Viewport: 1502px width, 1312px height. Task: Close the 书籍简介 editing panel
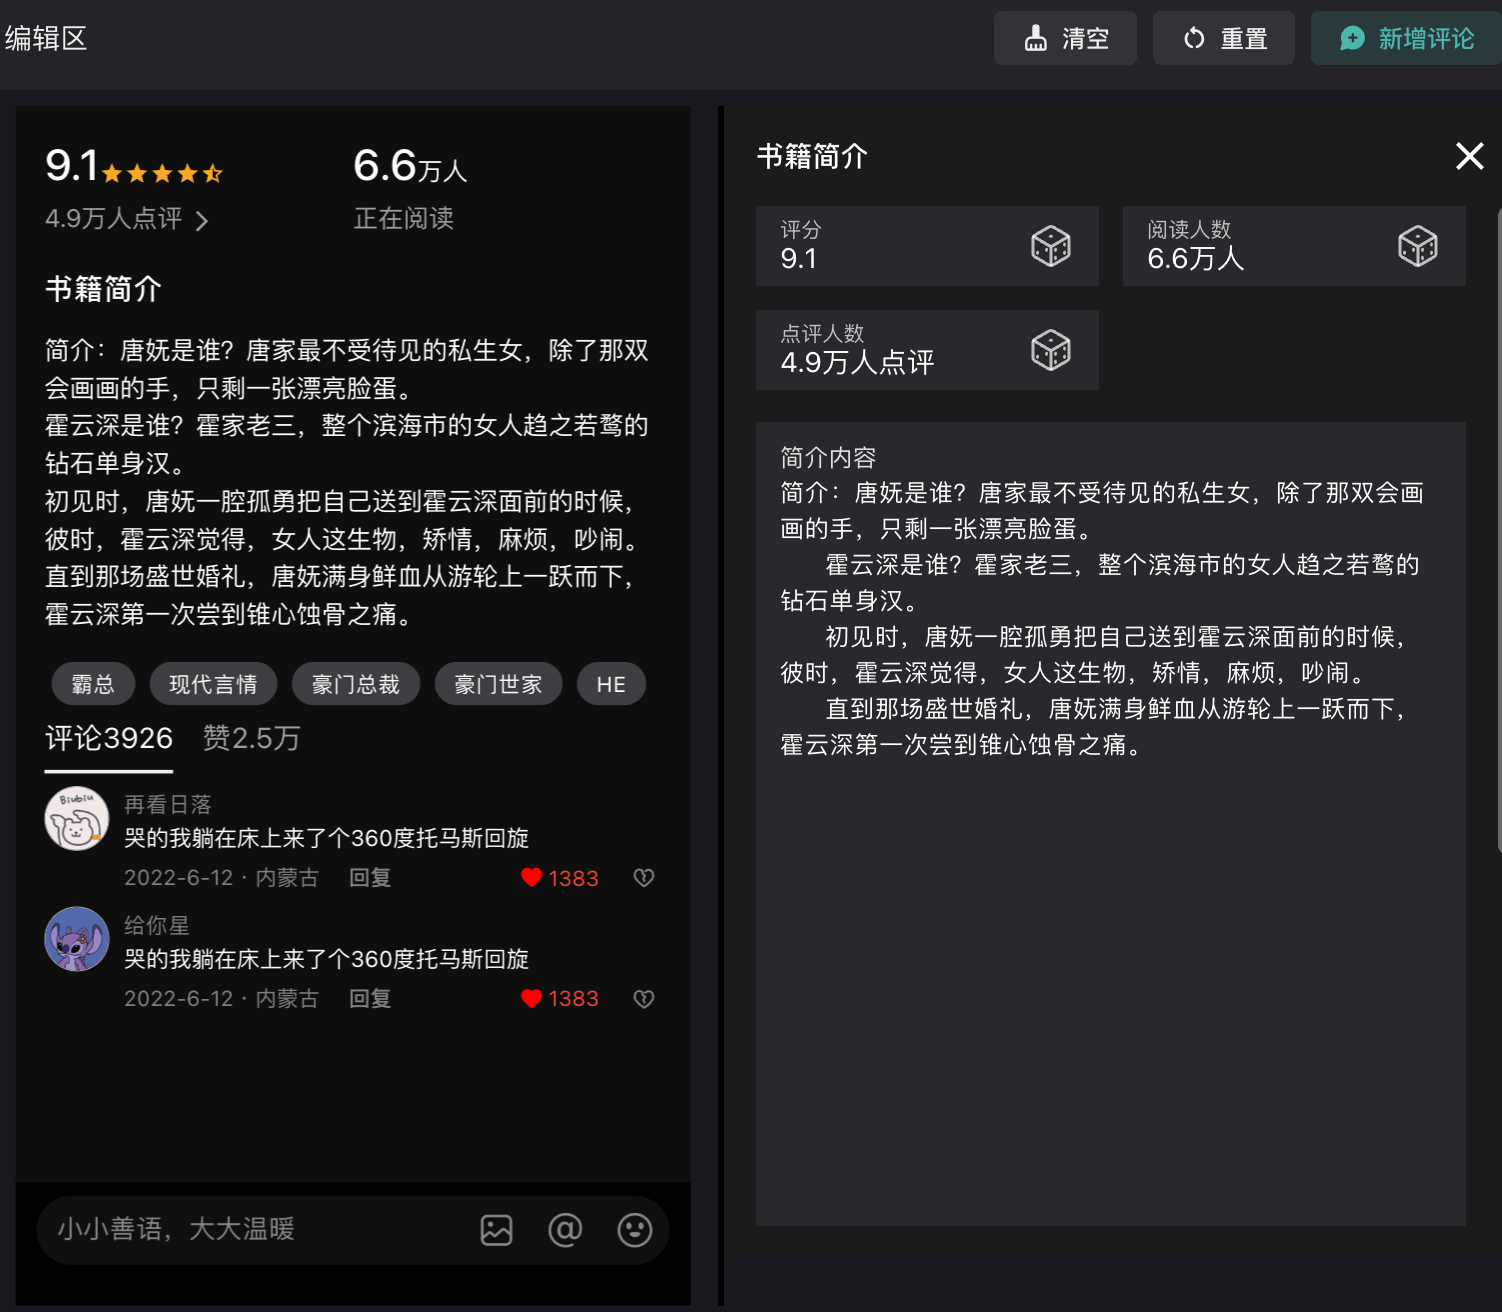click(1469, 156)
